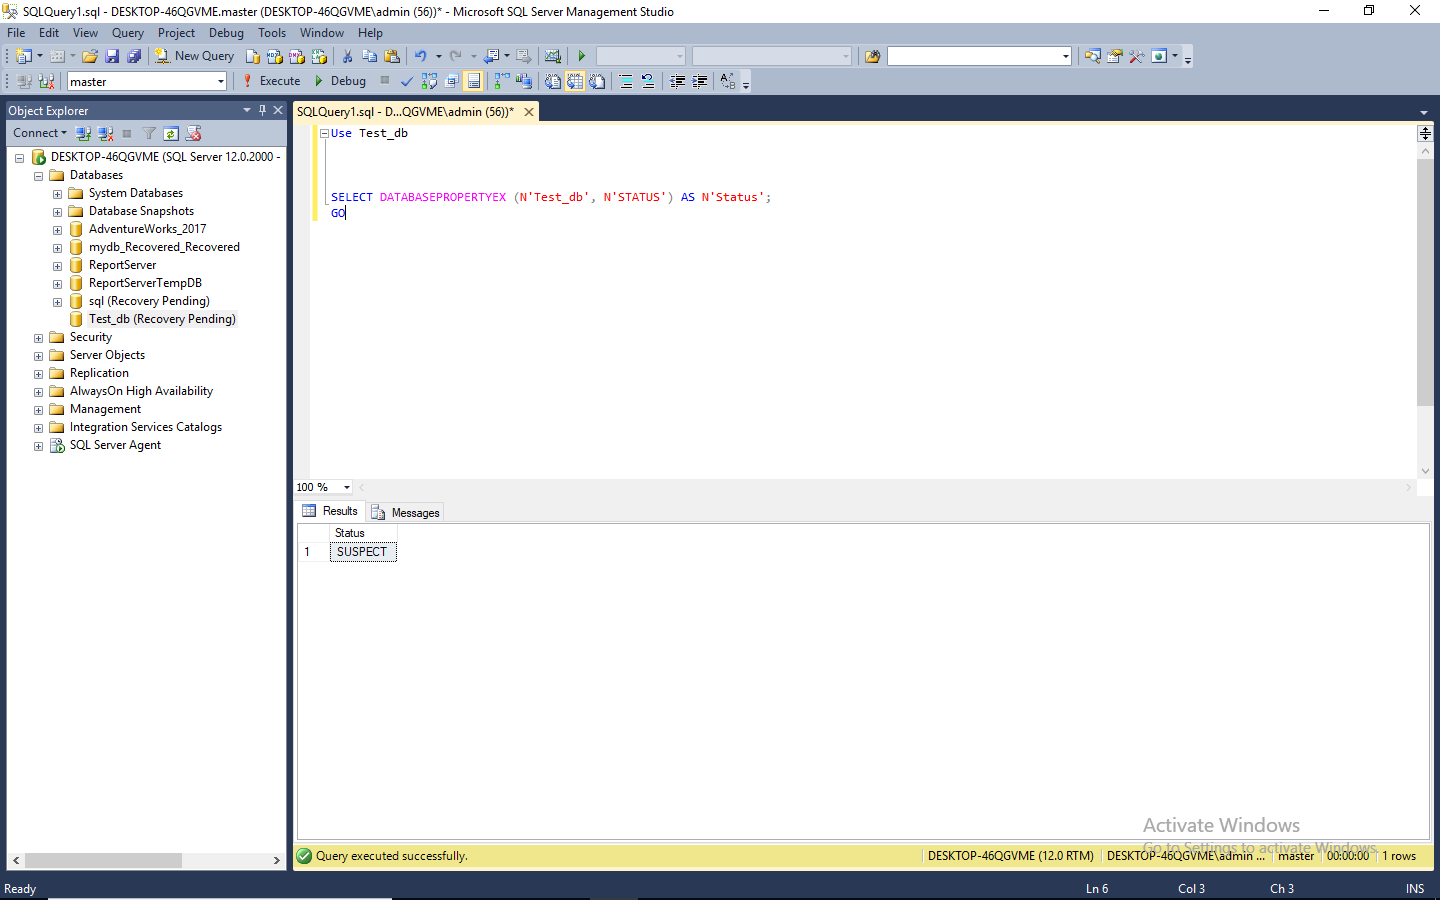Click the Save floppy disk icon
This screenshot has height=900, width=1440.
[x=112, y=56]
